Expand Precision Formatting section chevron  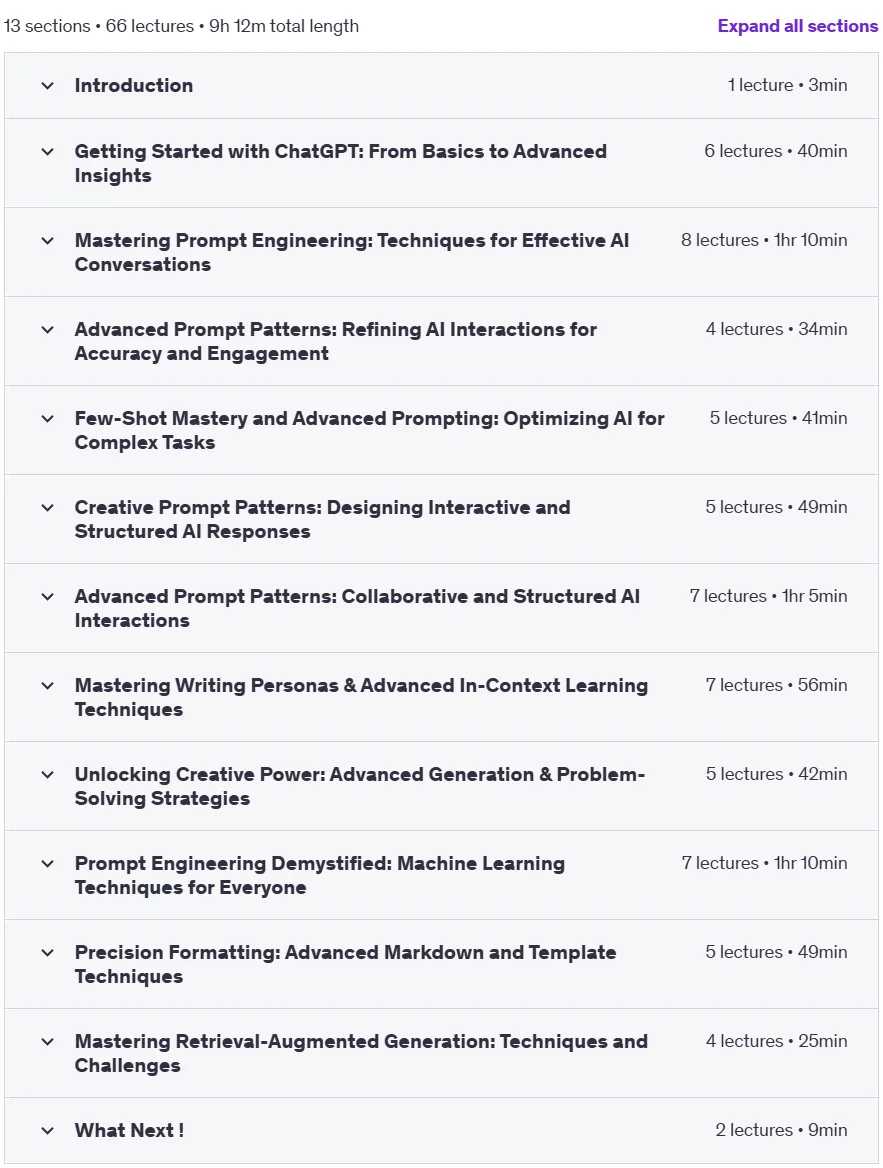[x=48, y=953]
